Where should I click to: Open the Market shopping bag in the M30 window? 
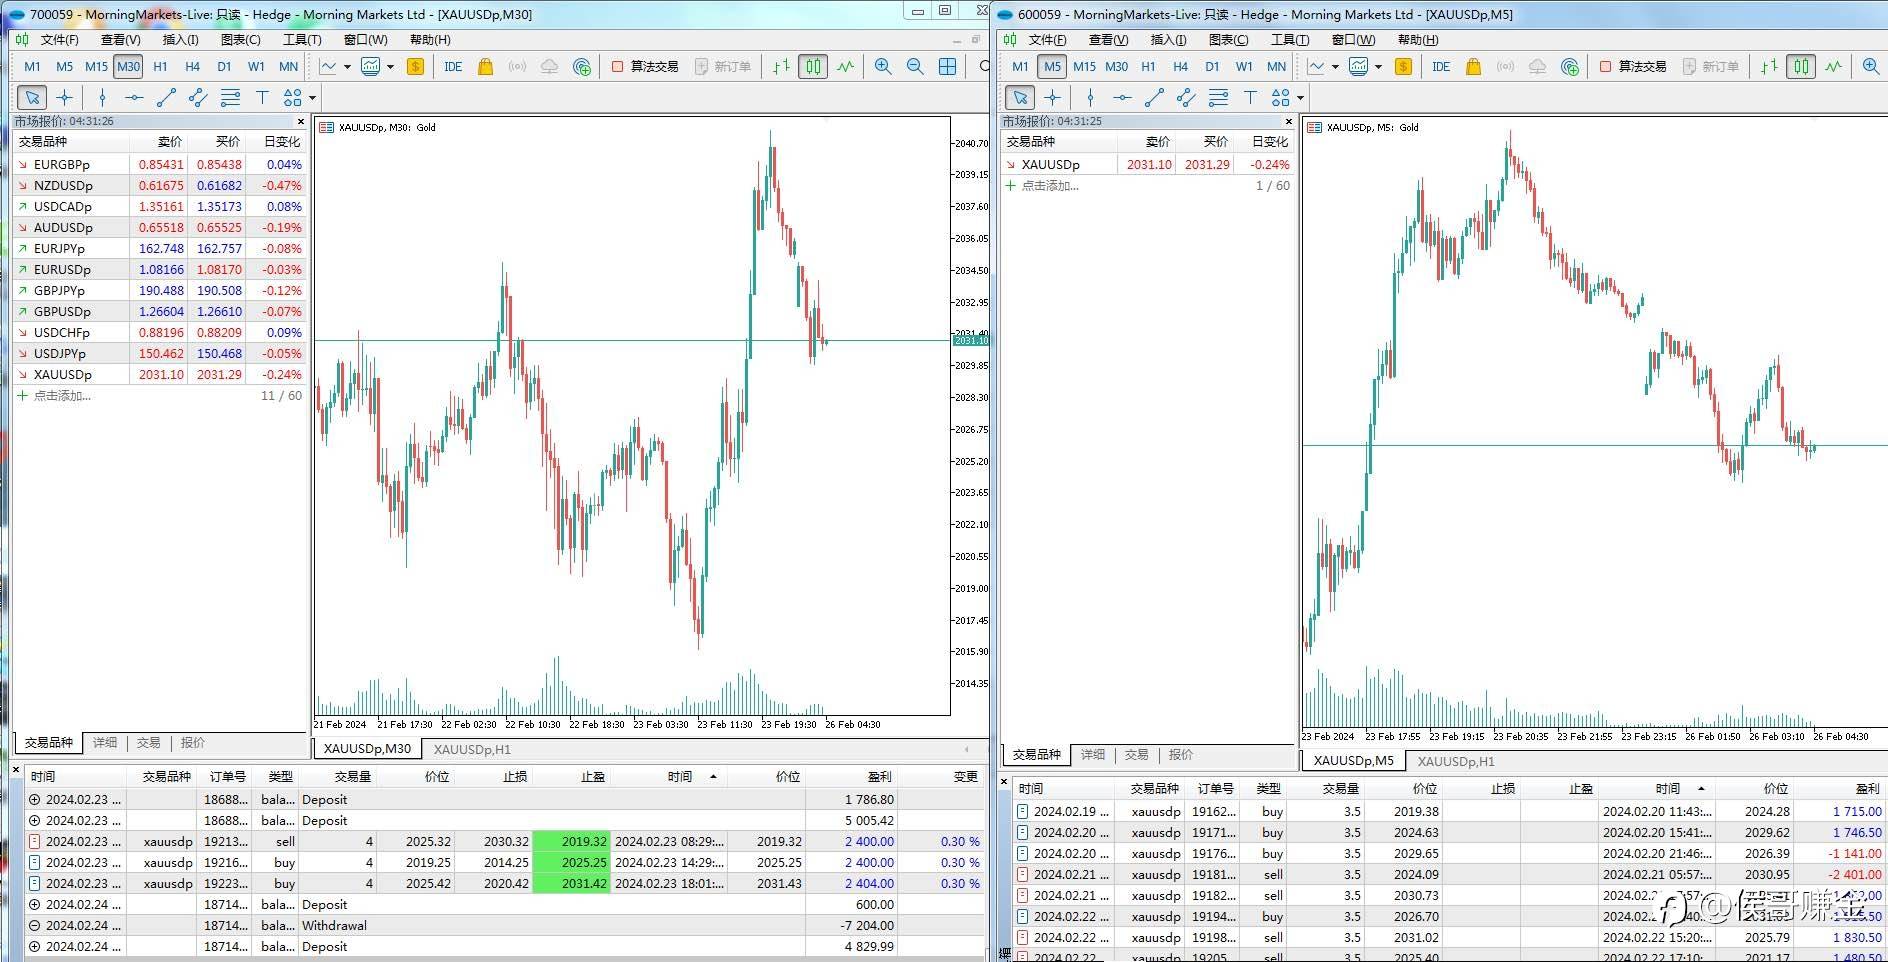coord(485,66)
